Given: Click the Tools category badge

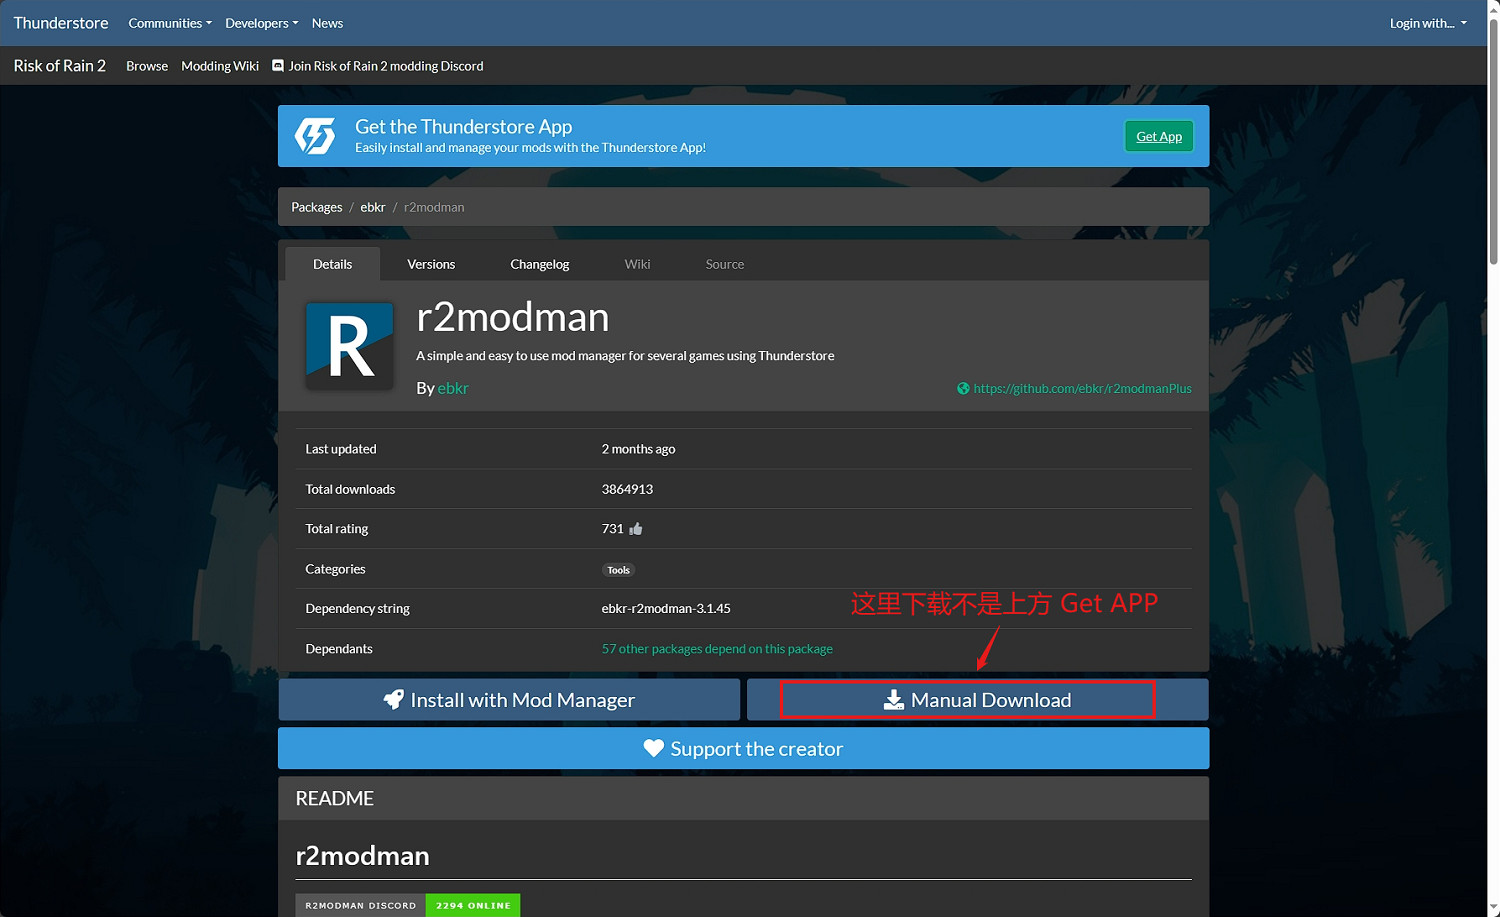Looking at the screenshot, I should [618, 570].
